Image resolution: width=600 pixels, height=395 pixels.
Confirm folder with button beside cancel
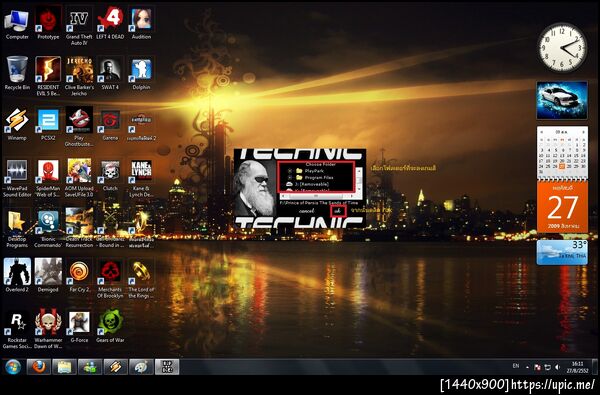(338, 211)
